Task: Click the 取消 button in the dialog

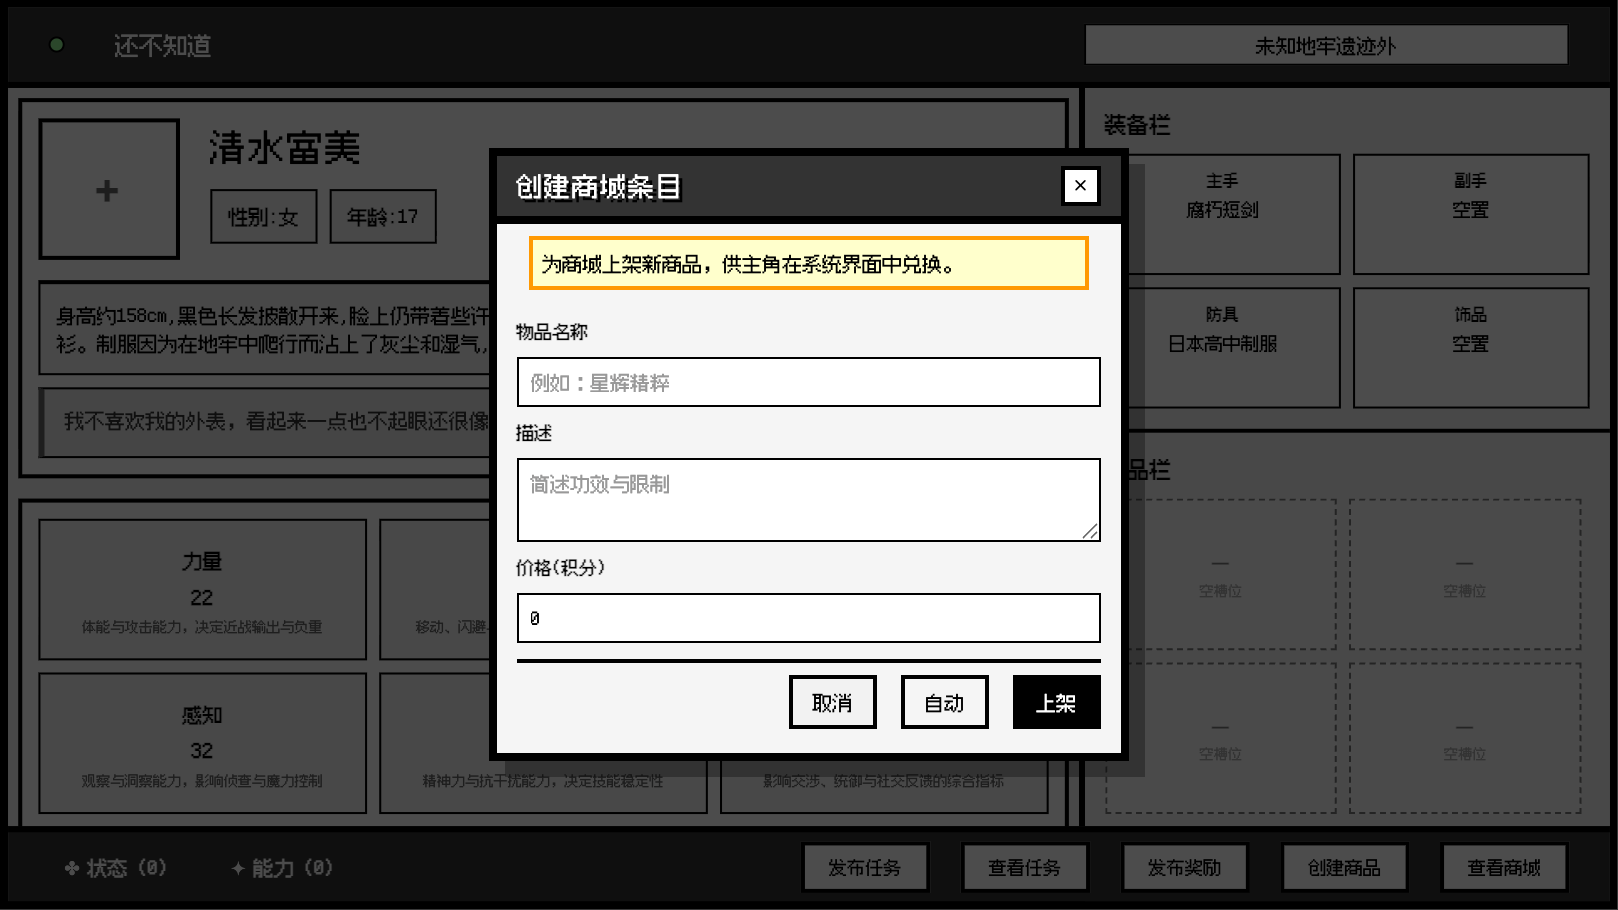Action: [x=832, y=702]
